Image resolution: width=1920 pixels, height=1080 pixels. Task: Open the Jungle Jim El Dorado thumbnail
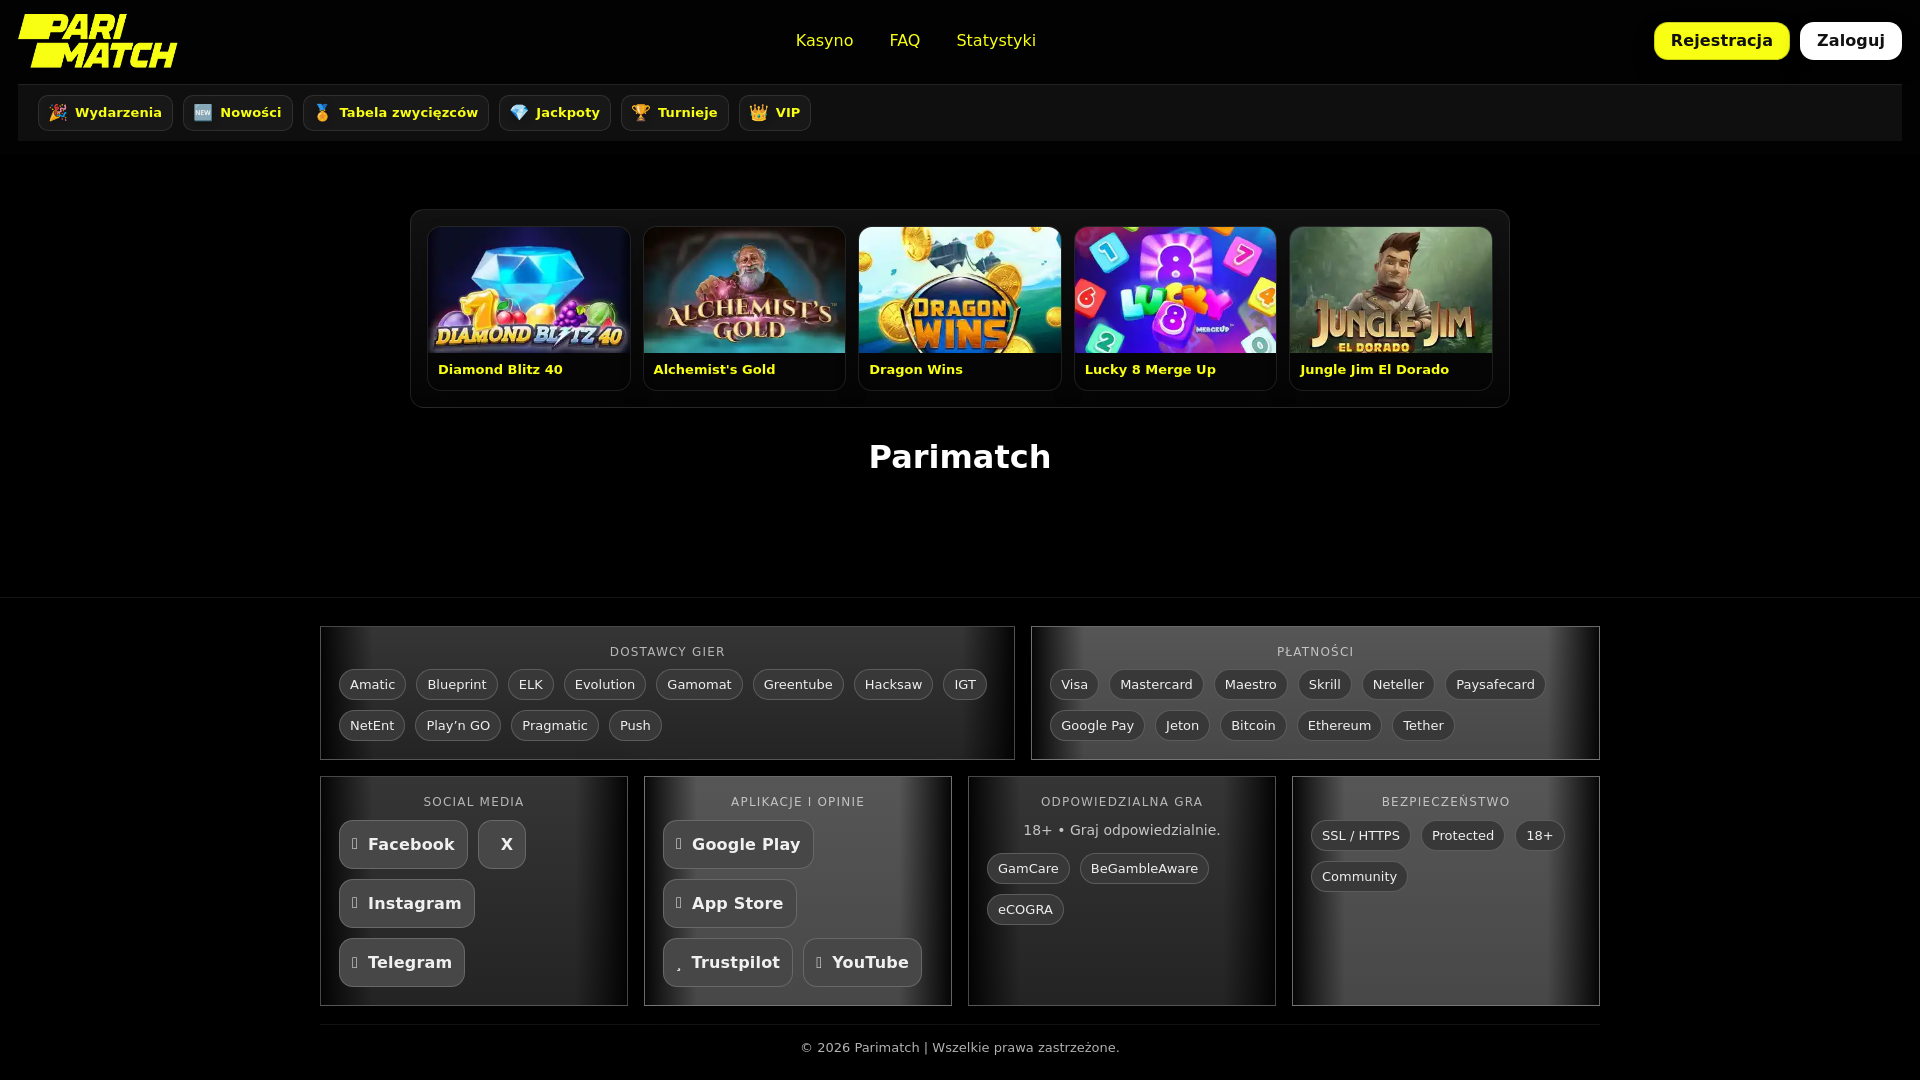[x=1391, y=290]
